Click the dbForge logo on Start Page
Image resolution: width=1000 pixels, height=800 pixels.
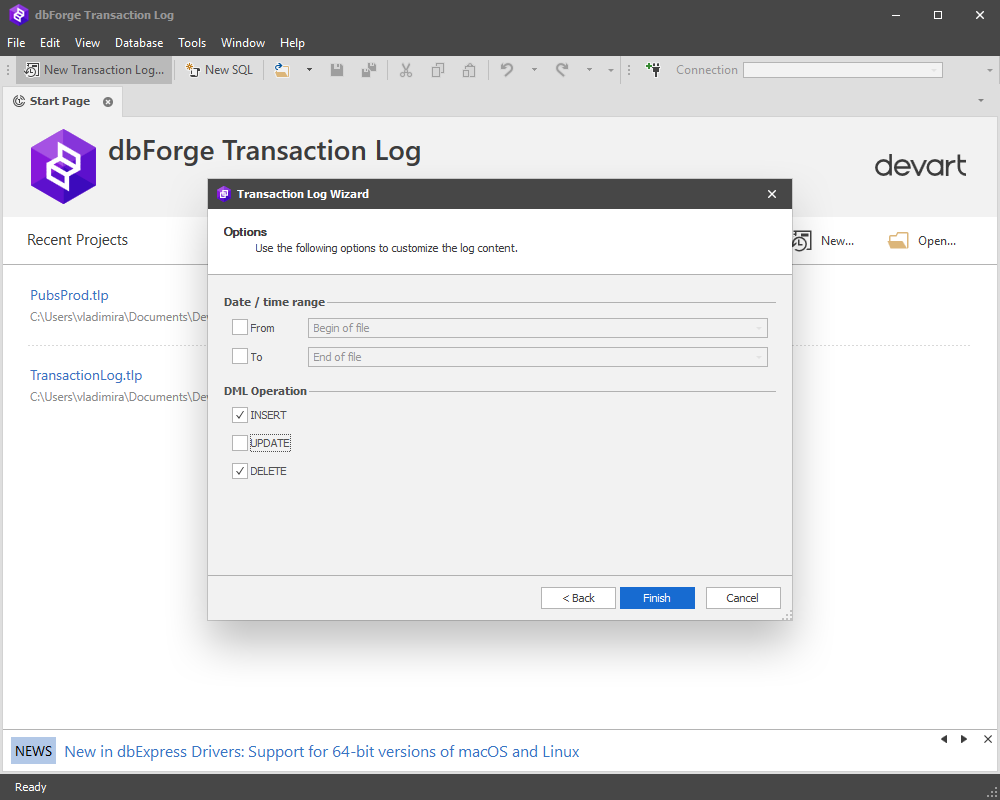click(x=63, y=167)
